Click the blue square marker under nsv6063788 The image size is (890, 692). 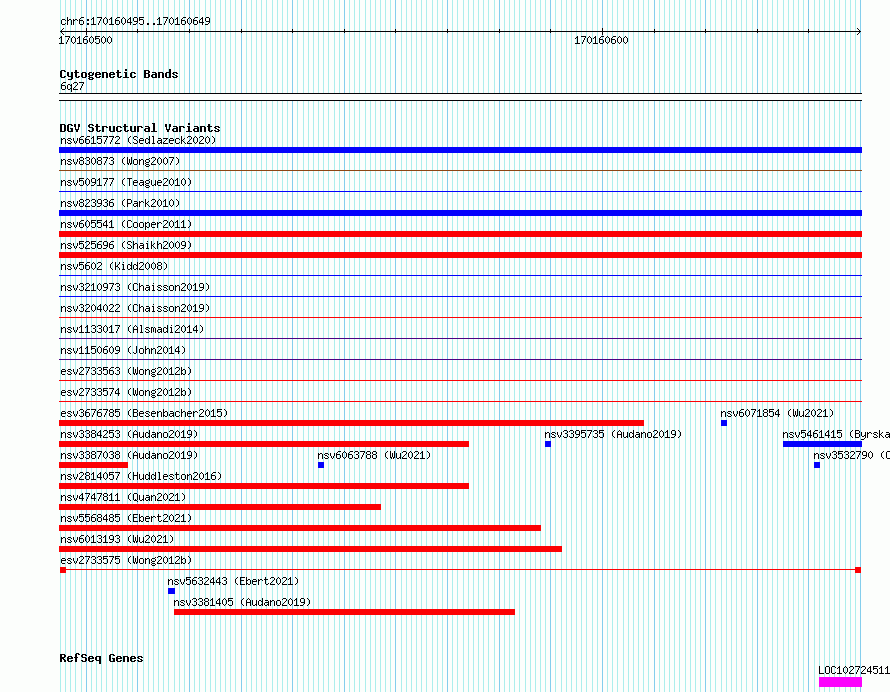(x=321, y=465)
